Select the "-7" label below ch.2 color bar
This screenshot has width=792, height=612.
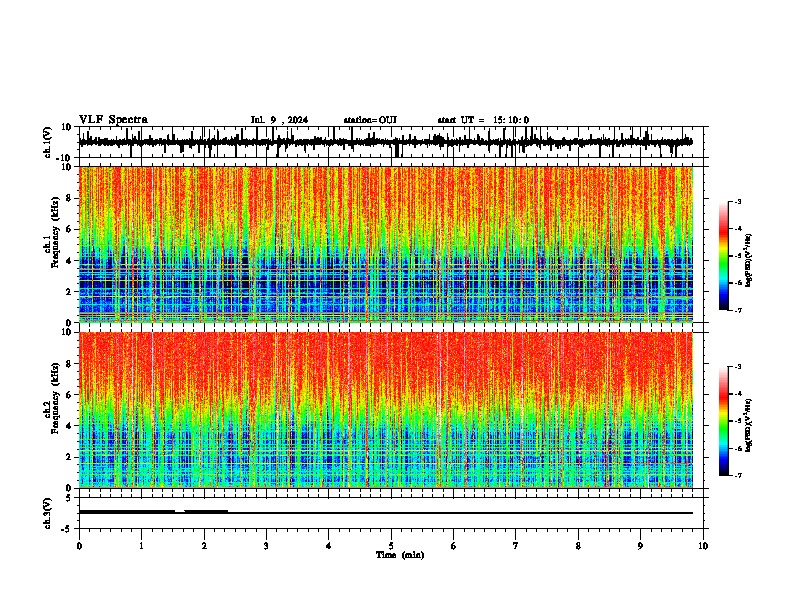(x=737, y=475)
